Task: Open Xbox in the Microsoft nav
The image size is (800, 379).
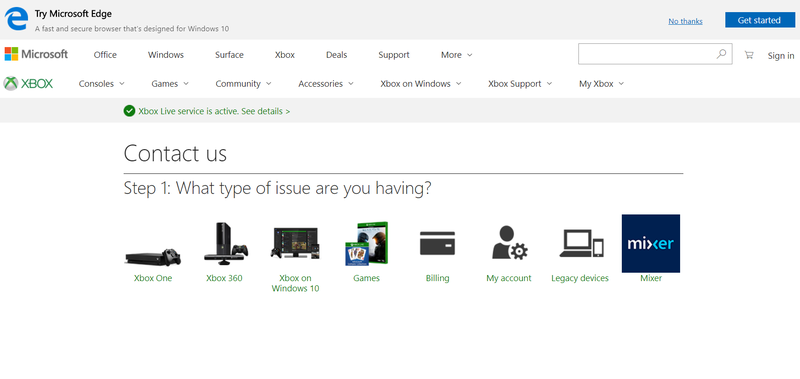Action: click(x=285, y=55)
